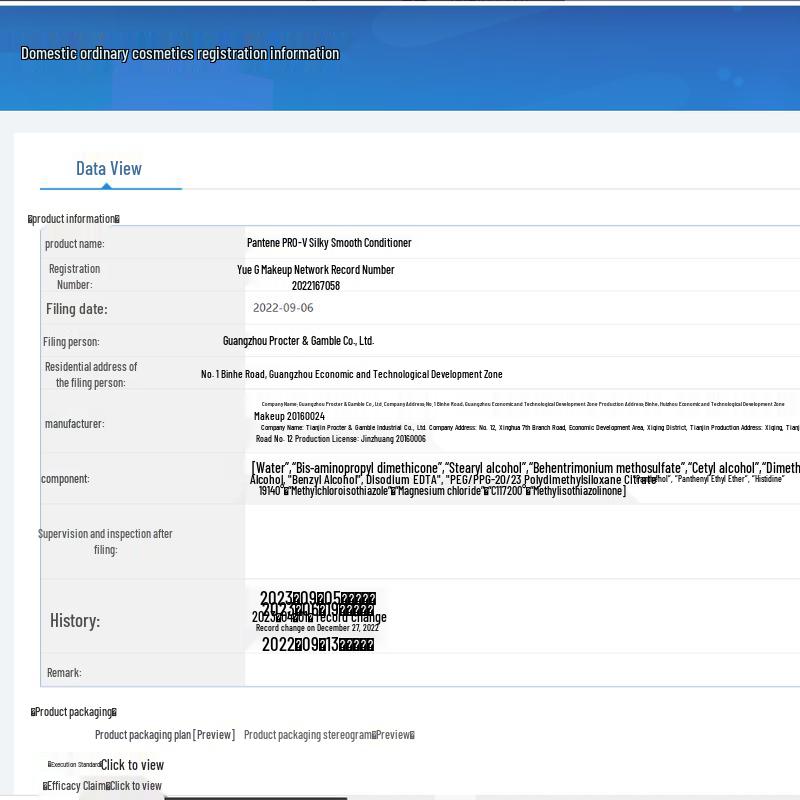Click the Domestic ordinary cosmetics registration header title
This screenshot has width=800, height=800.
(x=180, y=54)
